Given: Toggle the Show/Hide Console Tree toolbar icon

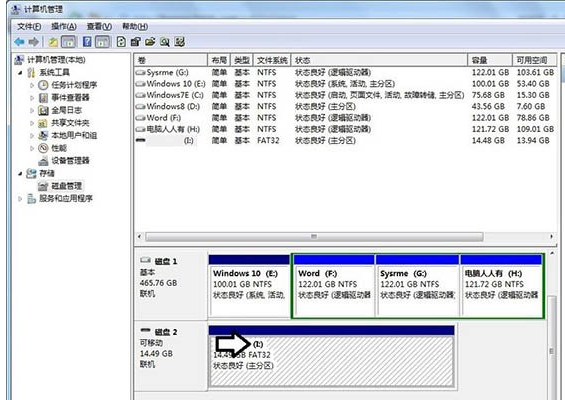Looking at the screenshot, I should (x=68, y=42).
